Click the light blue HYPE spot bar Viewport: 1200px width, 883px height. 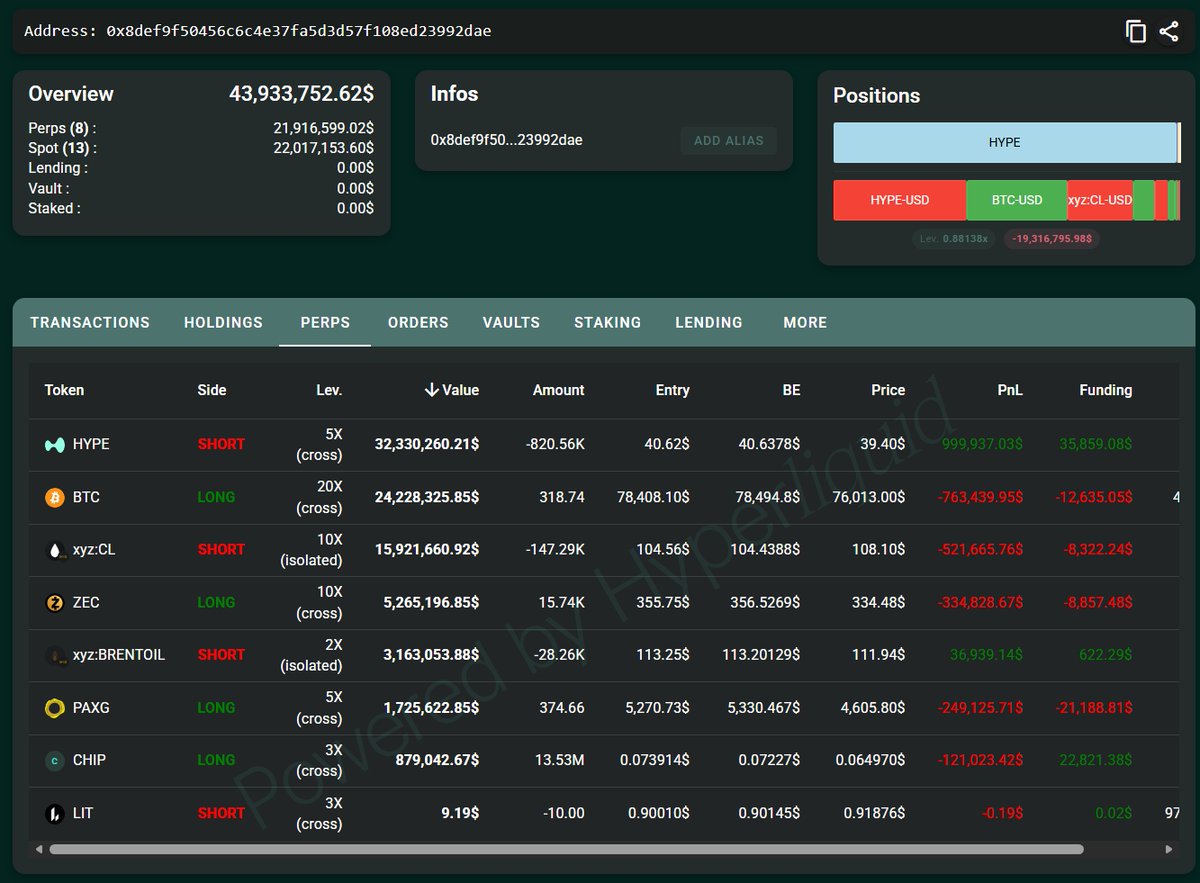(x=1004, y=143)
